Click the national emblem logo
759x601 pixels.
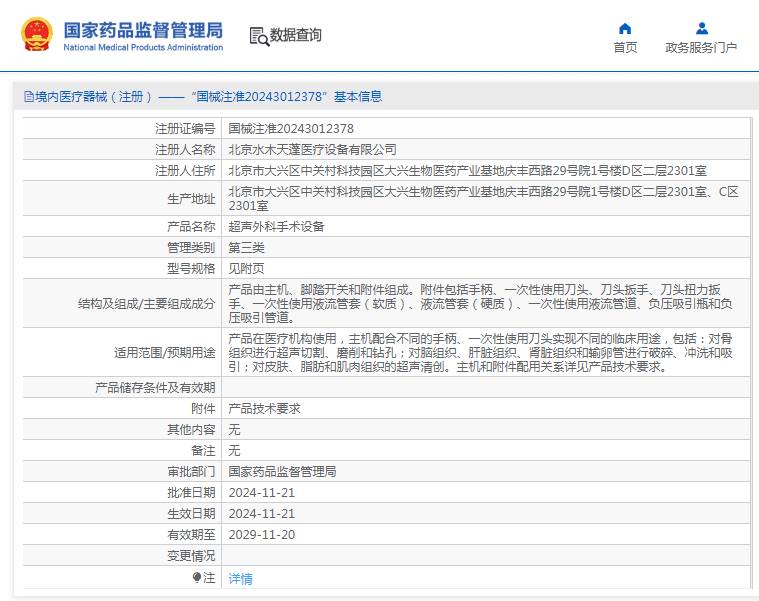(38, 35)
